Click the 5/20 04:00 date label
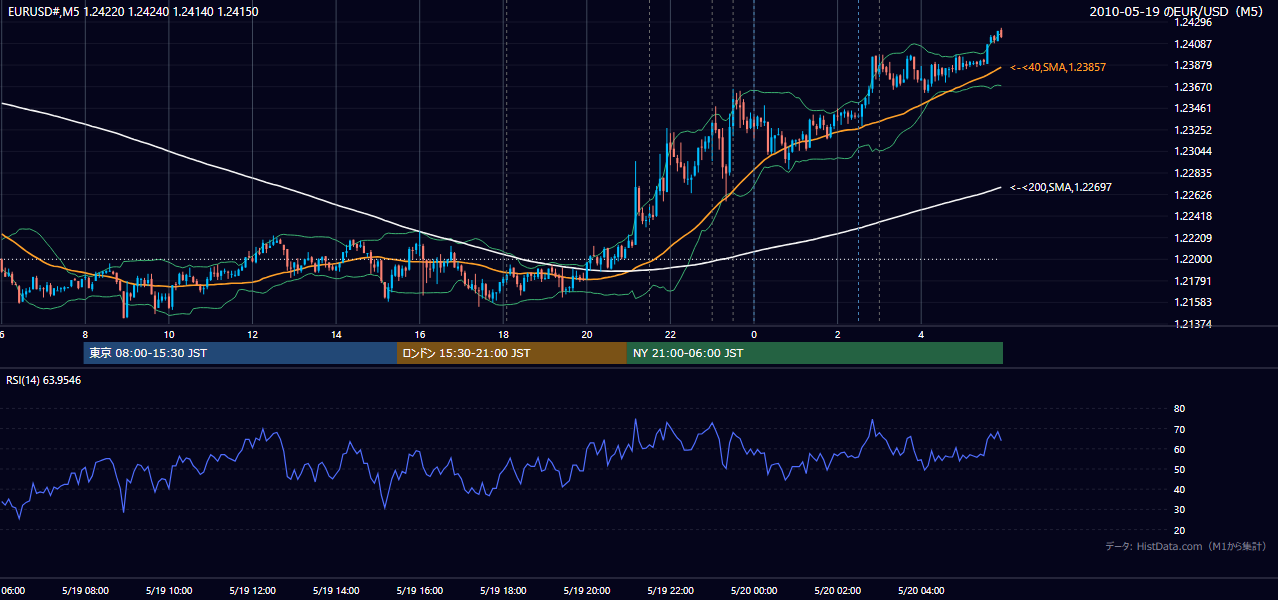 pyautogui.click(x=922, y=591)
